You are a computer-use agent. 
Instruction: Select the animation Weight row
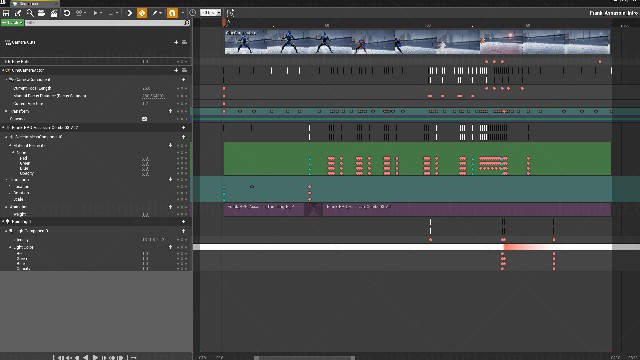coord(96,214)
